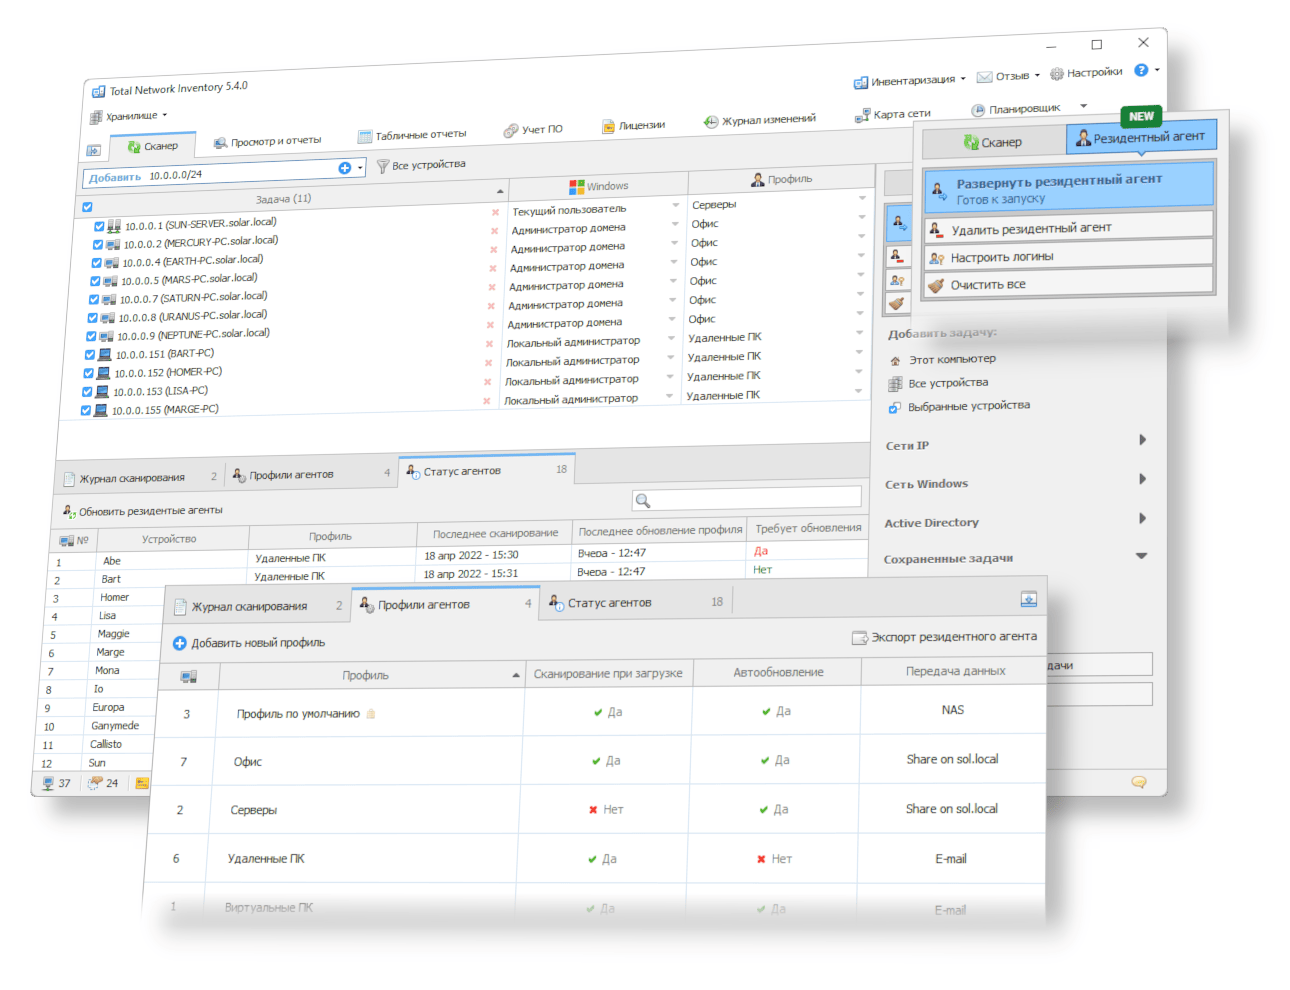Select Профиль по умолчанию row
This screenshot has height=990, width=1290.
pos(600,712)
